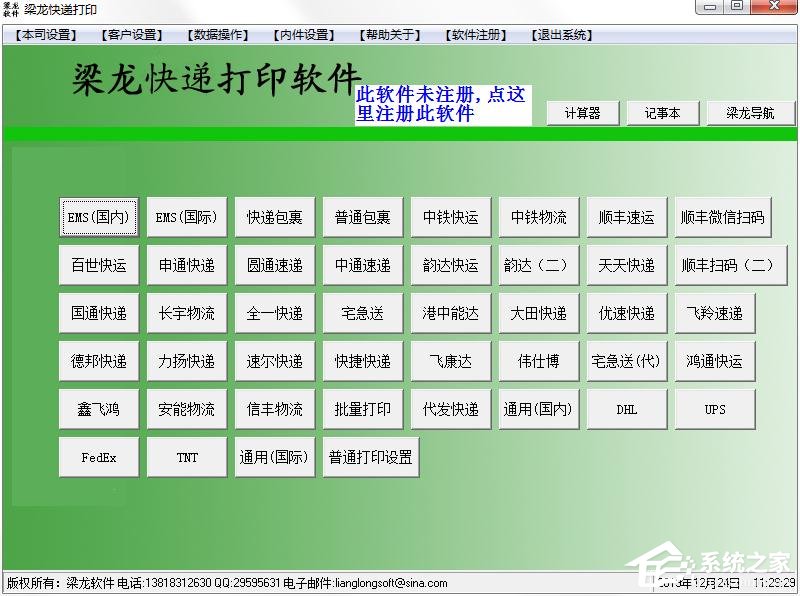Select 鸿通快运 button

tap(715, 361)
